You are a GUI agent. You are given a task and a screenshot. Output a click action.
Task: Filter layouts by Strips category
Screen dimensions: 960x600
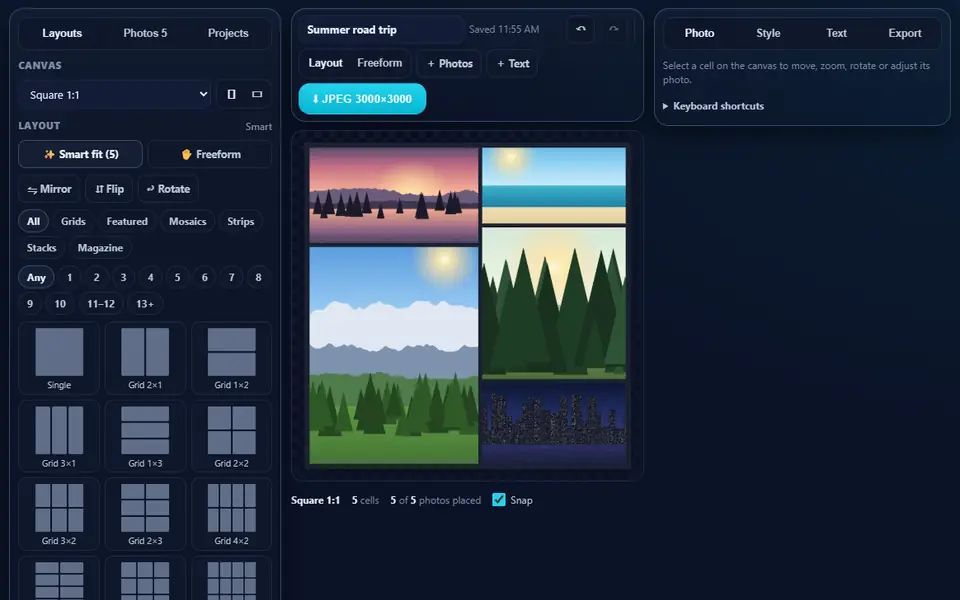(x=241, y=221)
